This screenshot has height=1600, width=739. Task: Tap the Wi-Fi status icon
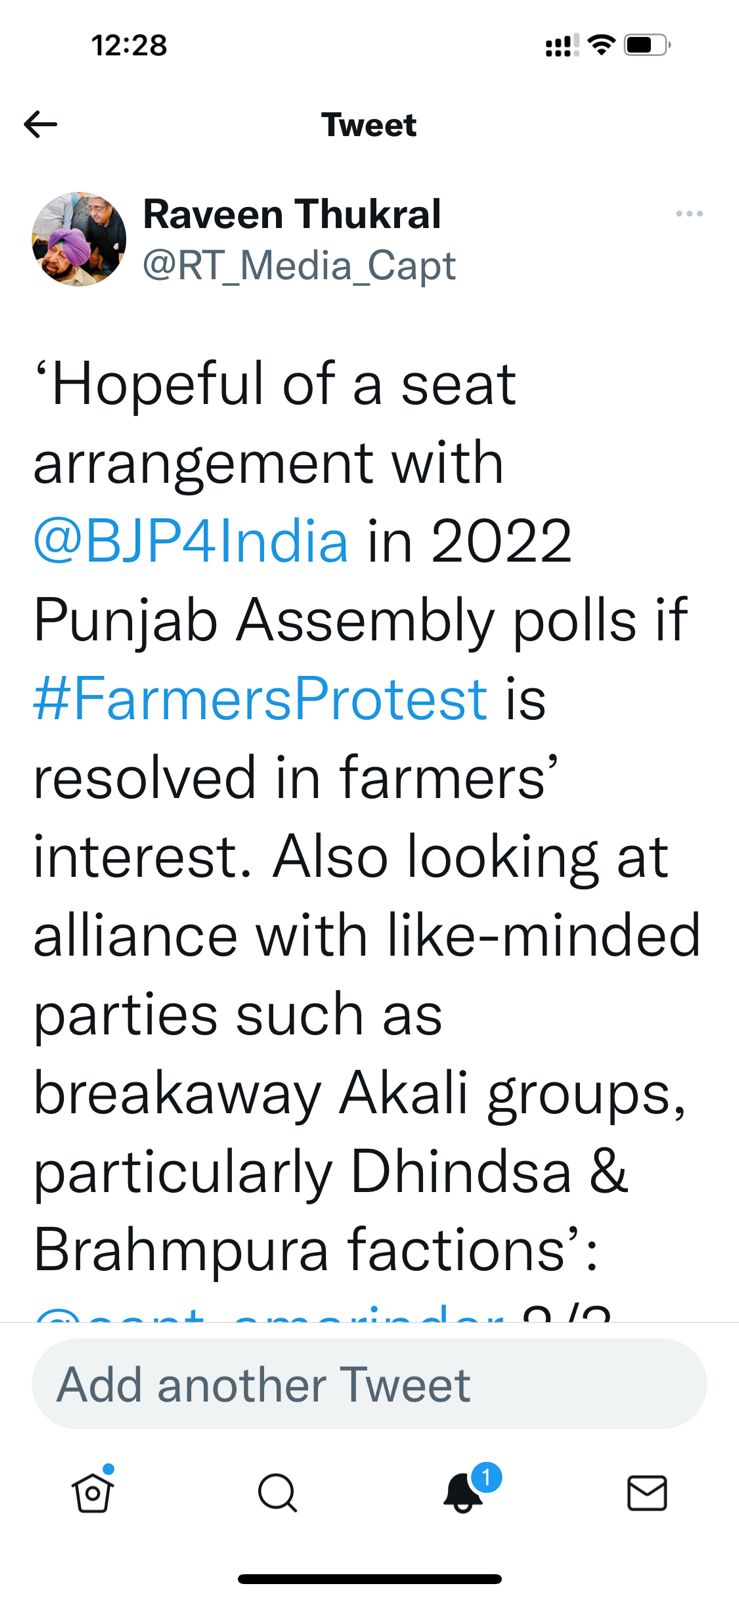pyautogui.click(x=600, y=45)
